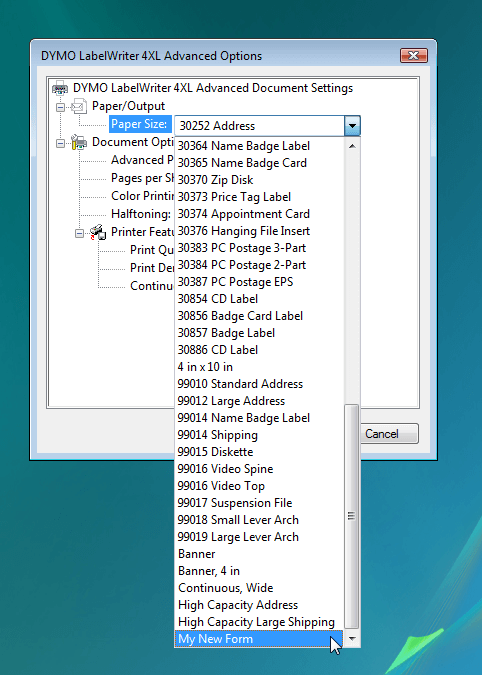Collapse the Printer Features tree node
The width and height of the screenshot is (482, 675).
pos(79,233)
